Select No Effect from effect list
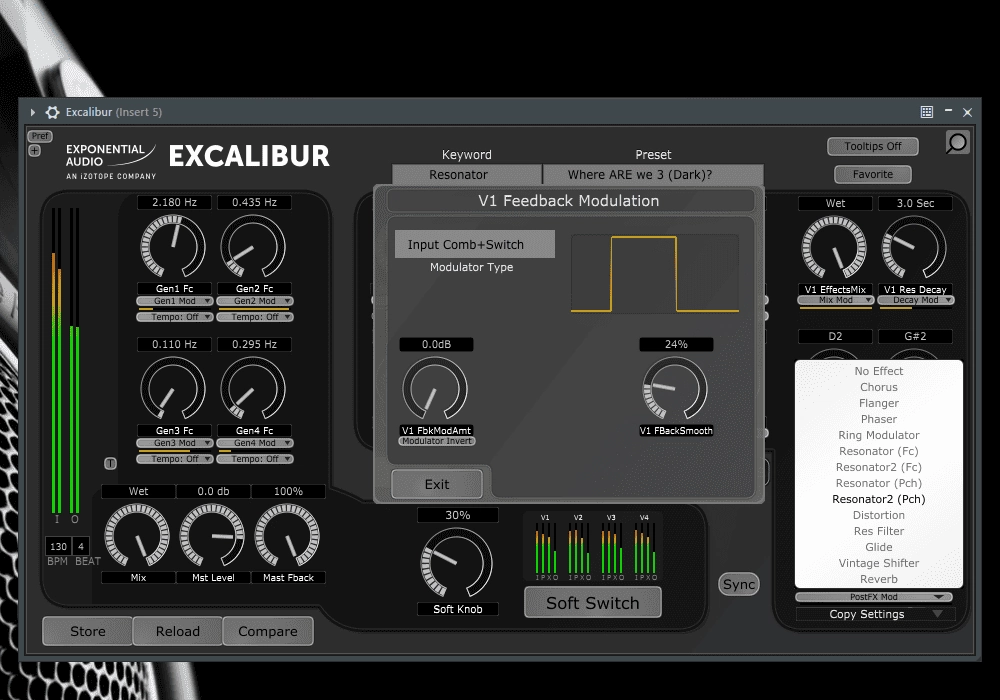Viewport: 1000px width, 700px height. tap(879, 371)
